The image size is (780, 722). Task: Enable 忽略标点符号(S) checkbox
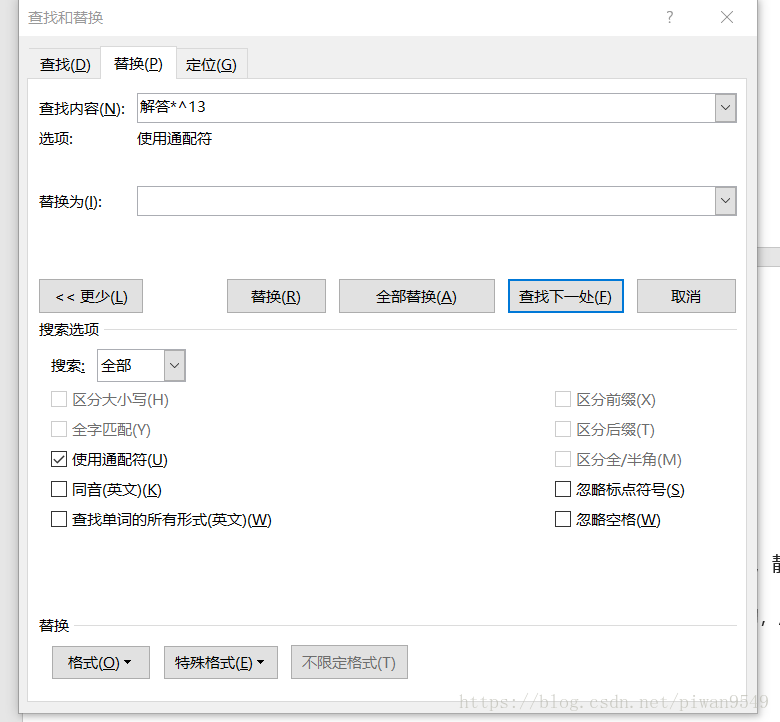point(563,490)
